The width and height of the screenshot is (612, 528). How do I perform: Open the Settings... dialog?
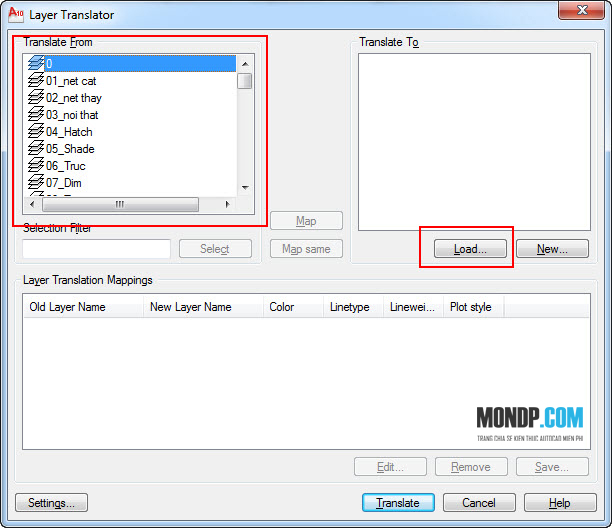coord(51,503)
